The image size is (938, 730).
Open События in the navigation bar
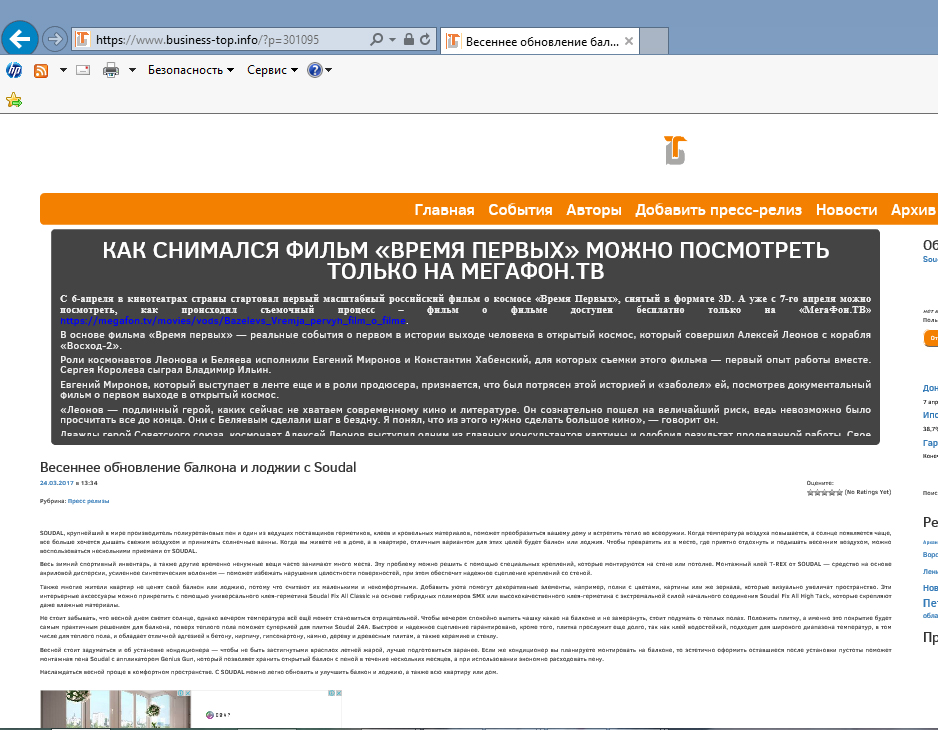click(520, 210)
